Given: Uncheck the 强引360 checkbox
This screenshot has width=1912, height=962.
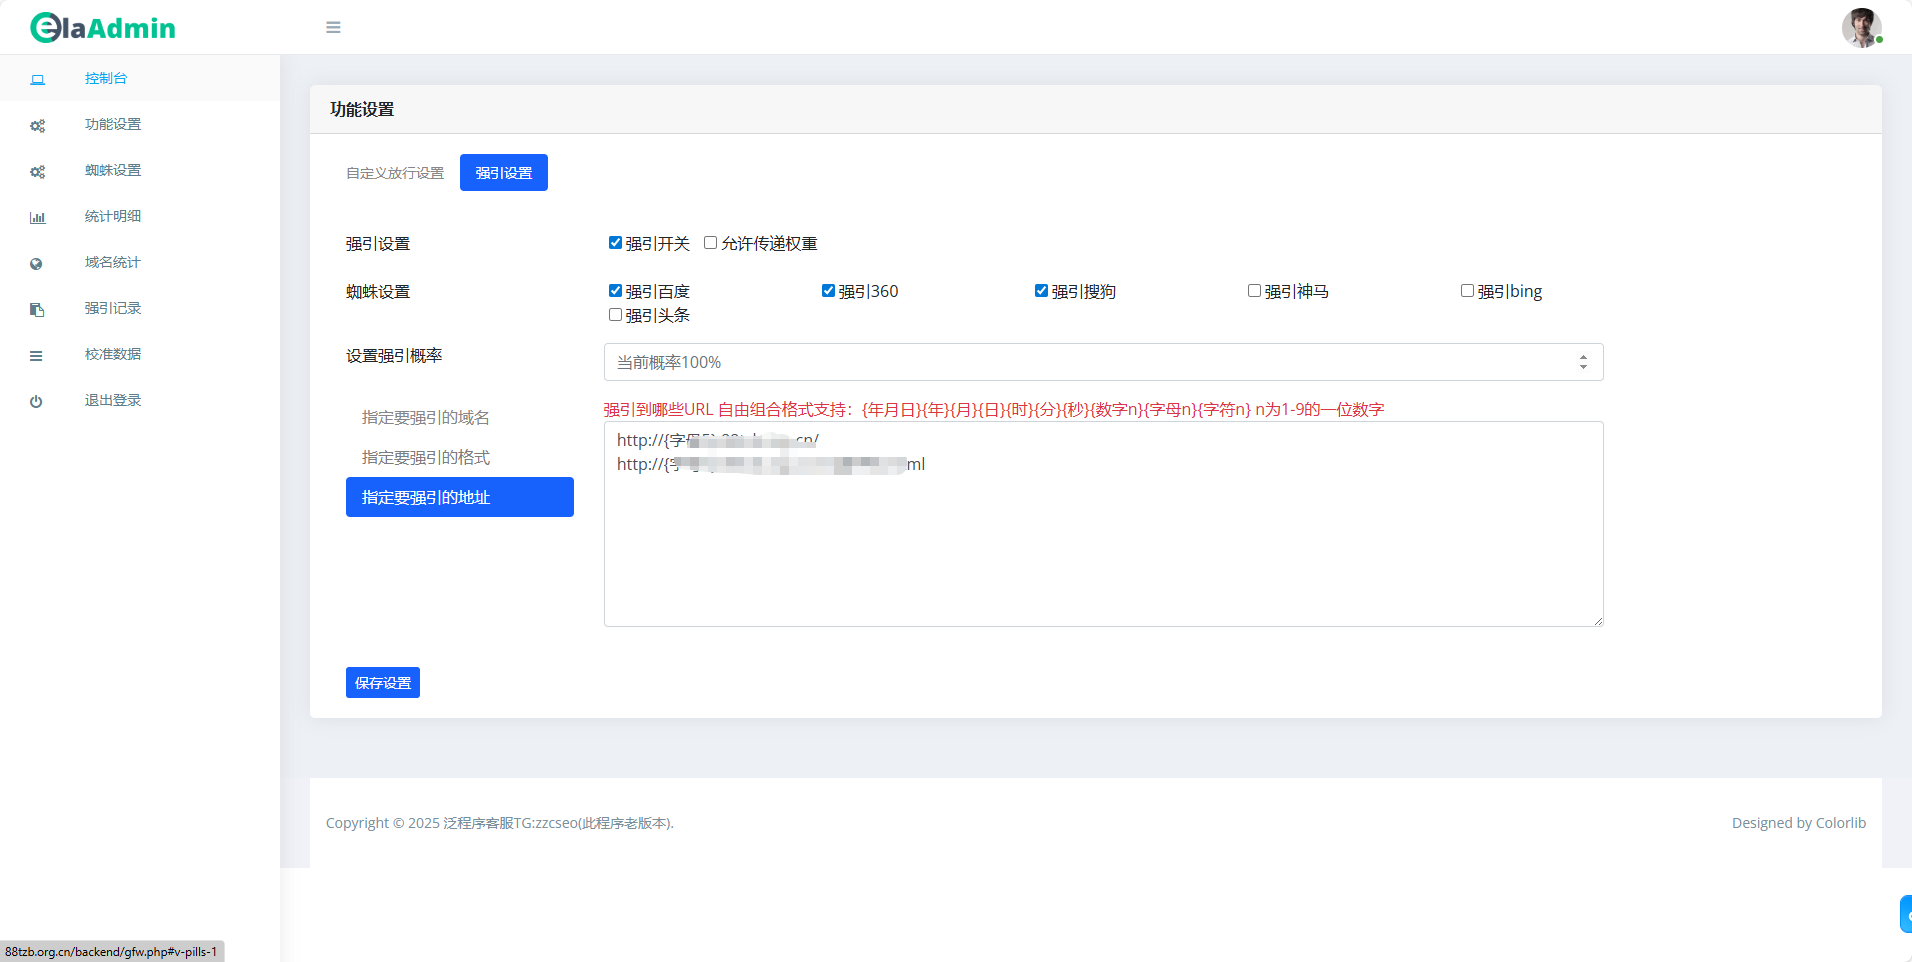Looking at the screenshot, I should click(828, 291).
